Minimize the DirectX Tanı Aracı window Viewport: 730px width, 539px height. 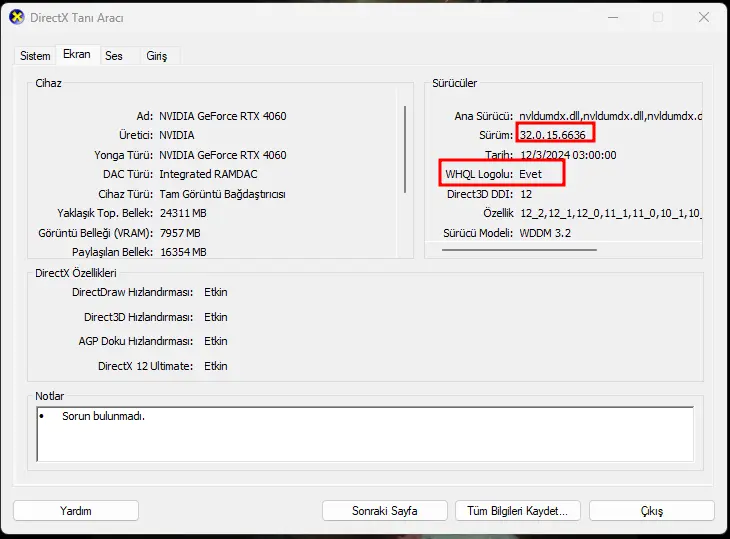[613, 18]
